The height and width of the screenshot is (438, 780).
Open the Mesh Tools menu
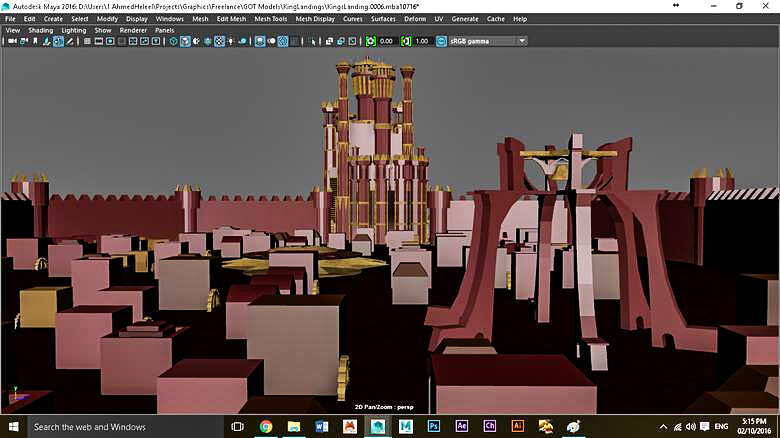click(x=273, y=19)
